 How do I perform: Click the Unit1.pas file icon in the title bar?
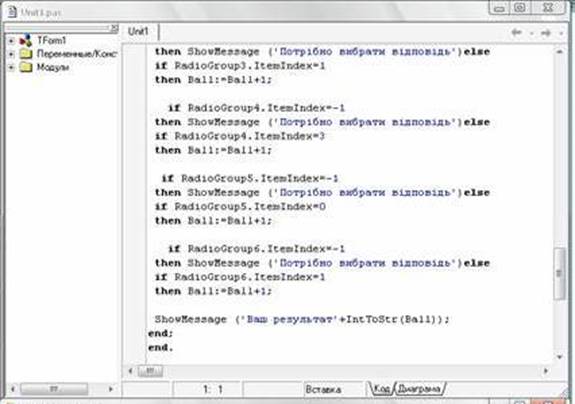(x=12, y=12)
